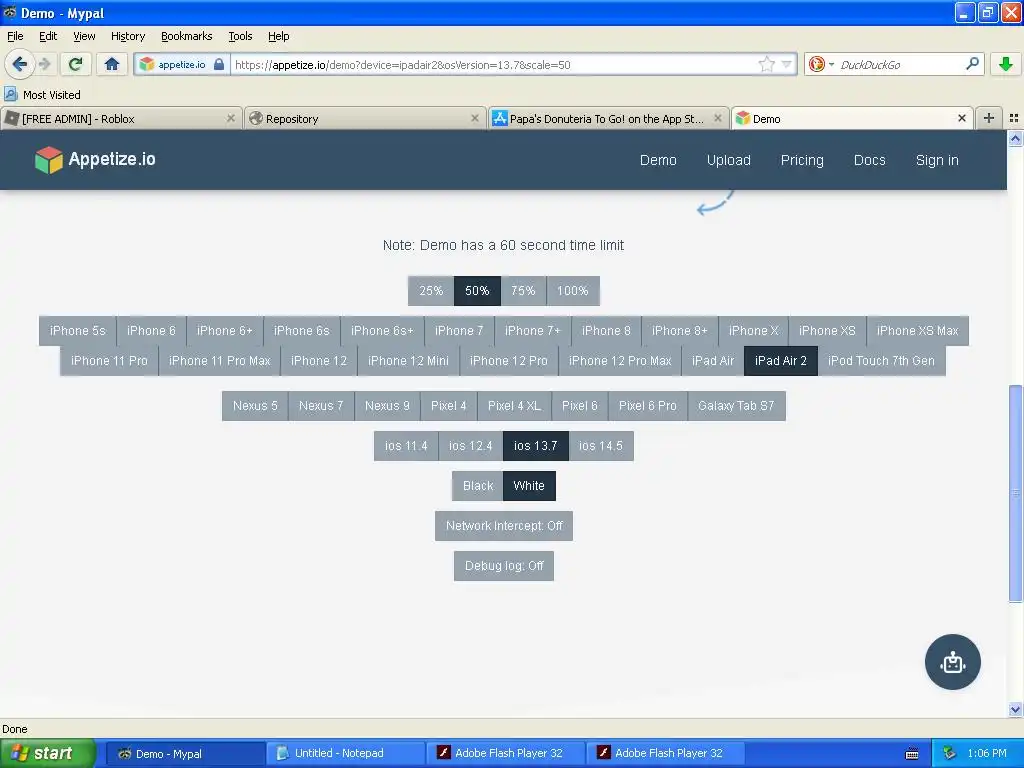Open the Most Visited bookmarks folder
The height and width of the screenshot is (768, 1024).
pyautogui.click(x=42, y=95)
